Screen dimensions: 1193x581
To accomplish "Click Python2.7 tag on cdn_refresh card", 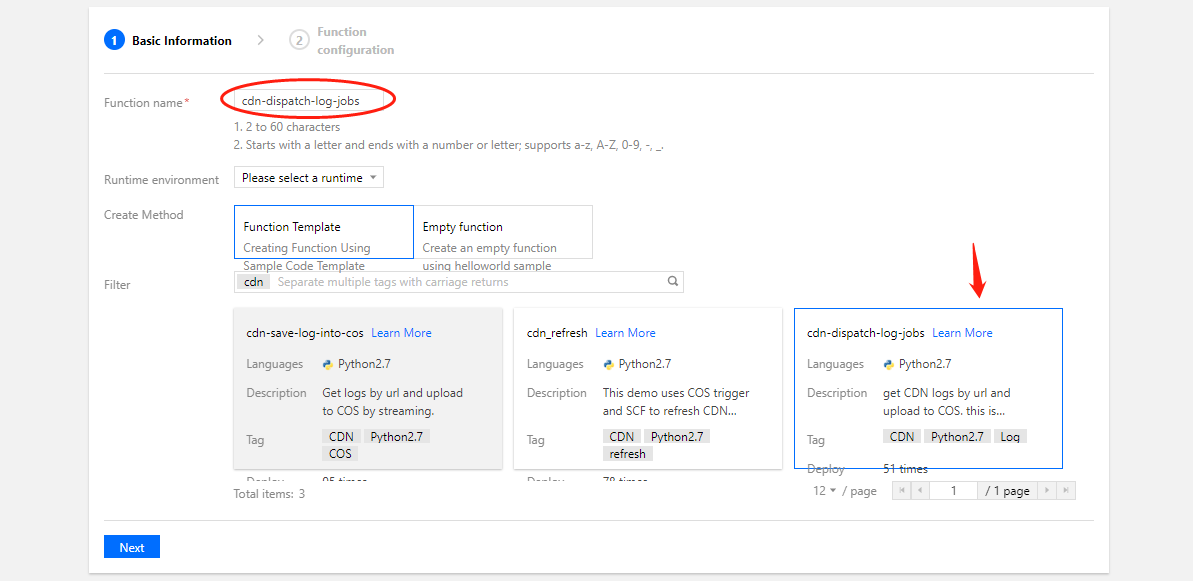I will (677, 437).
